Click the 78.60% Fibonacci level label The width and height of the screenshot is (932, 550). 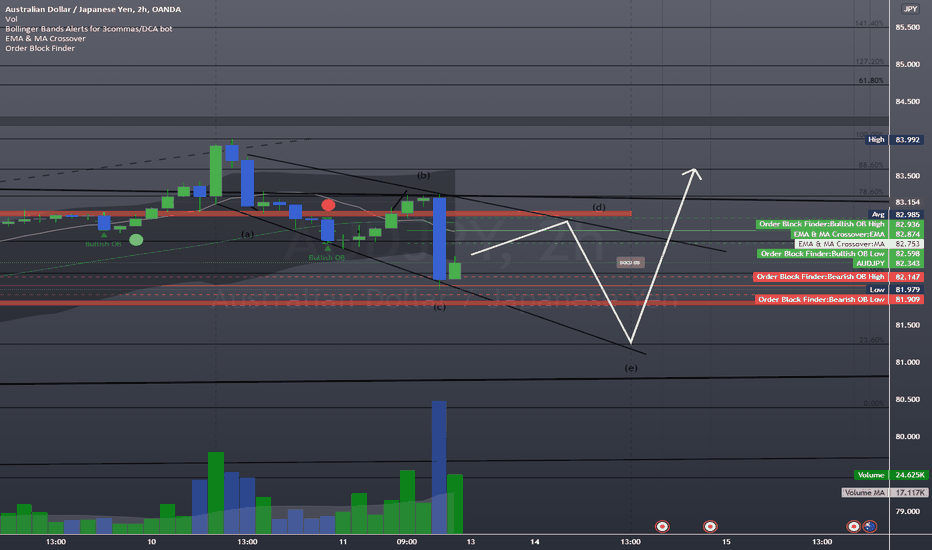tap(871, 191)
